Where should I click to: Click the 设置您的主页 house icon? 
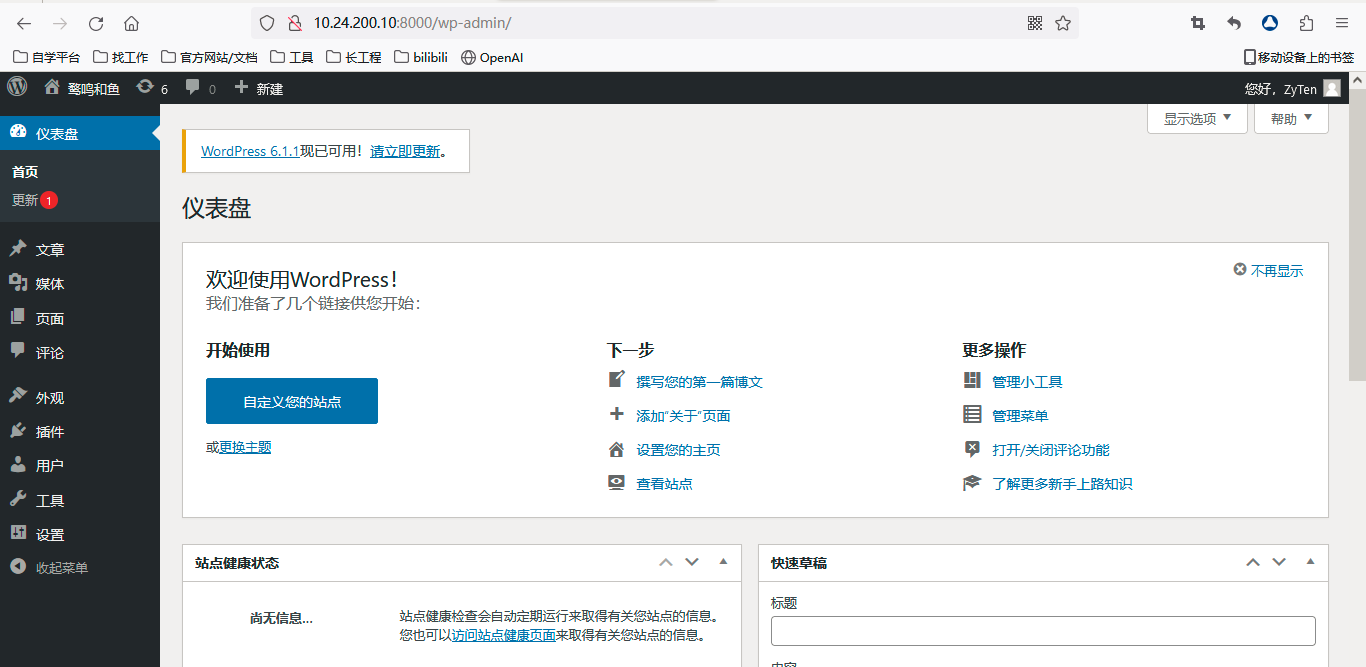pyautogui.click(x=616, y=449)
